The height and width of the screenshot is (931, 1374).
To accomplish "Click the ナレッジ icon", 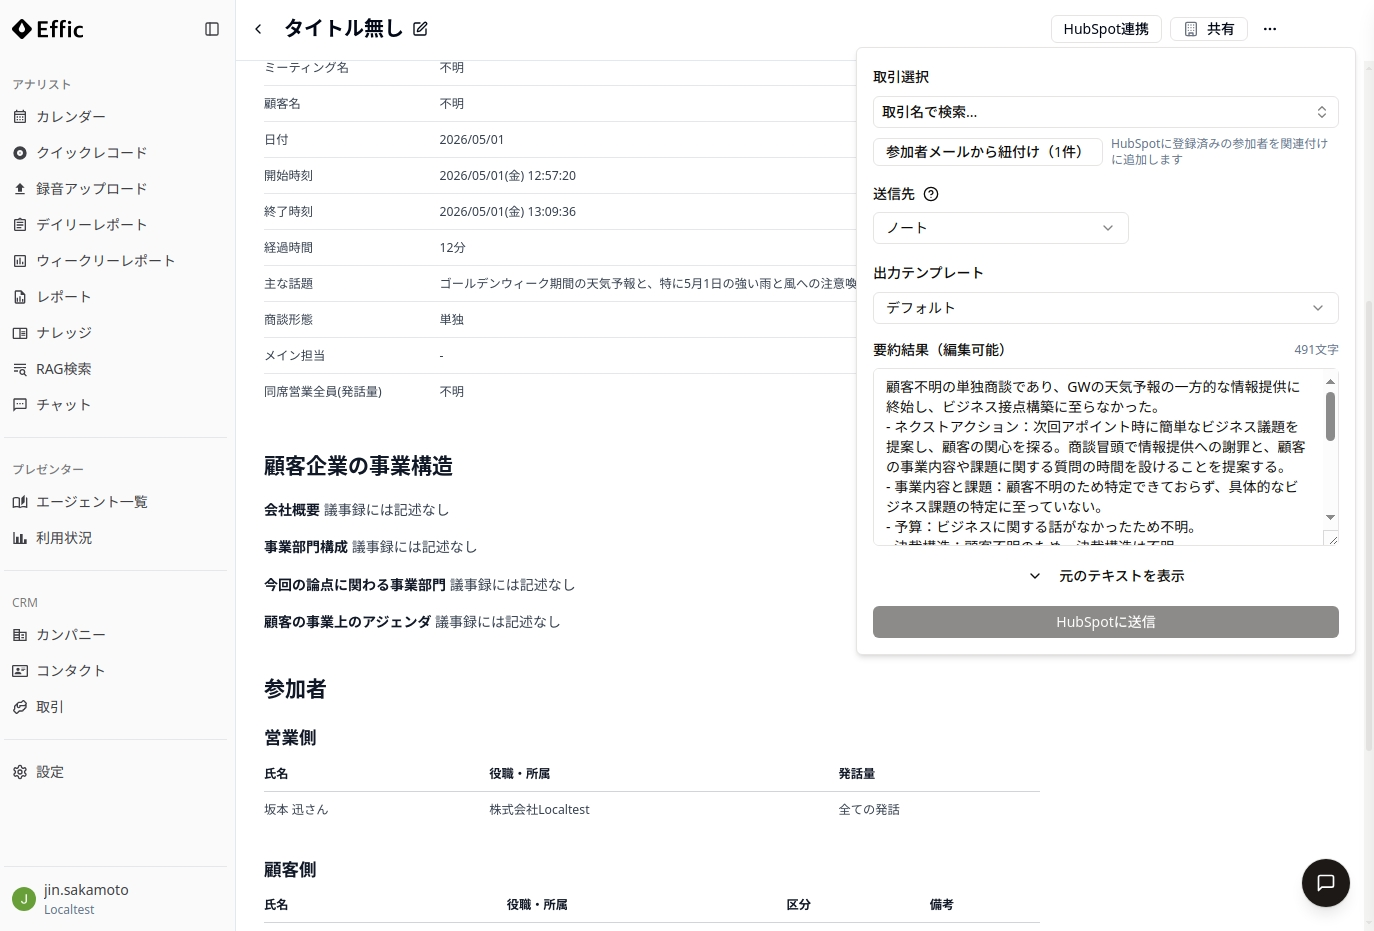I will click(x=20, y=333).
